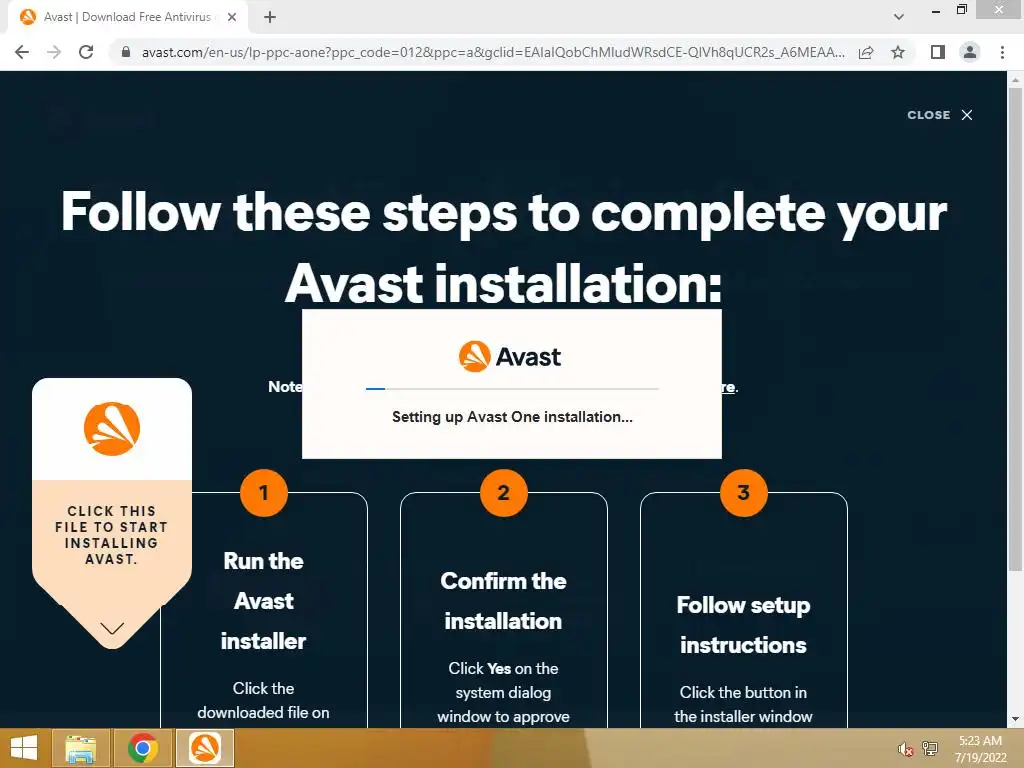Open Chrome three-dot menu

pos(1002,52)
